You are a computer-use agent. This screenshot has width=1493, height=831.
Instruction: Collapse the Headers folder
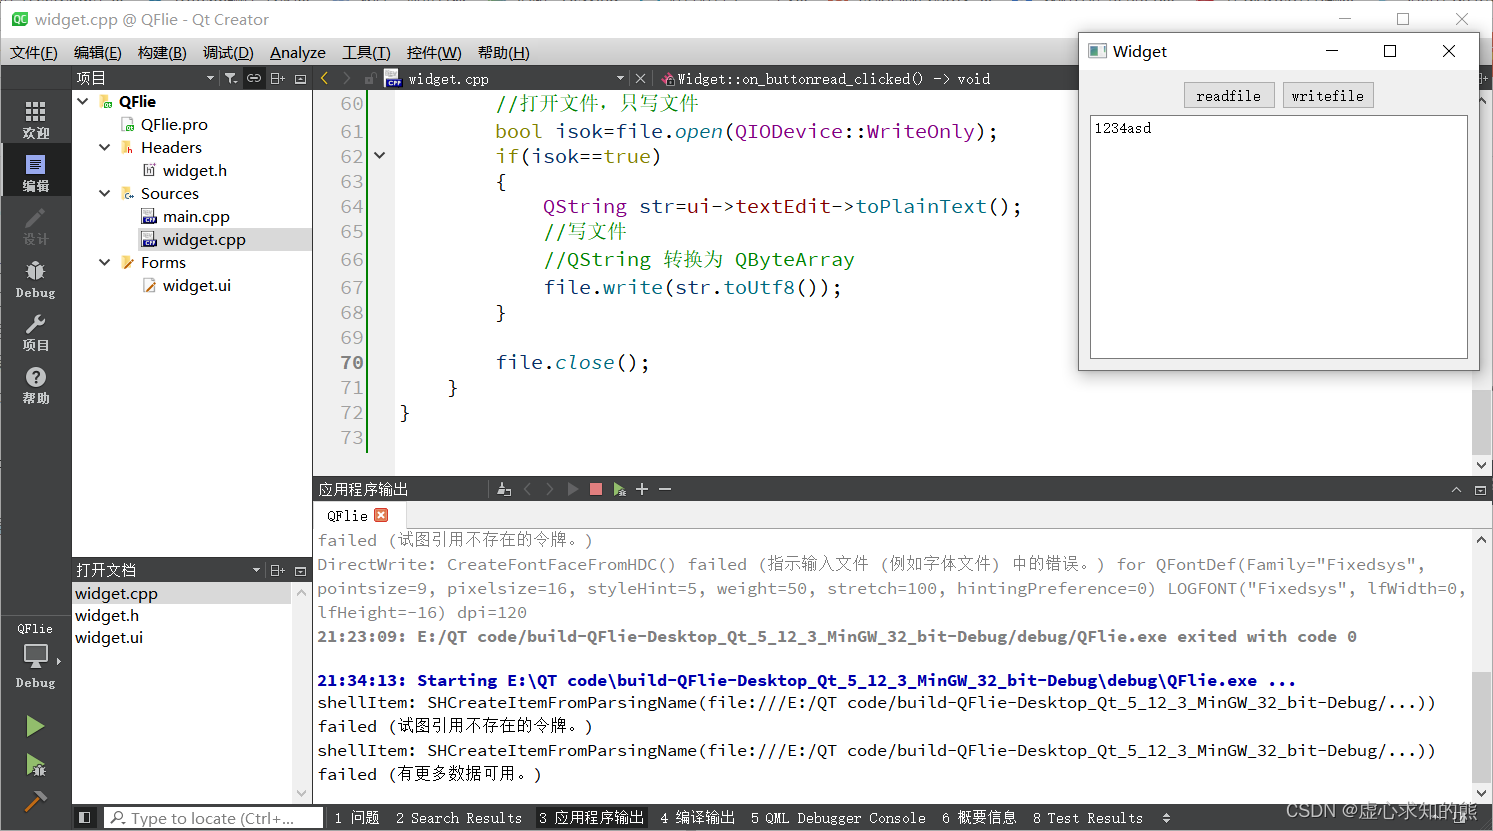[105, 147]
